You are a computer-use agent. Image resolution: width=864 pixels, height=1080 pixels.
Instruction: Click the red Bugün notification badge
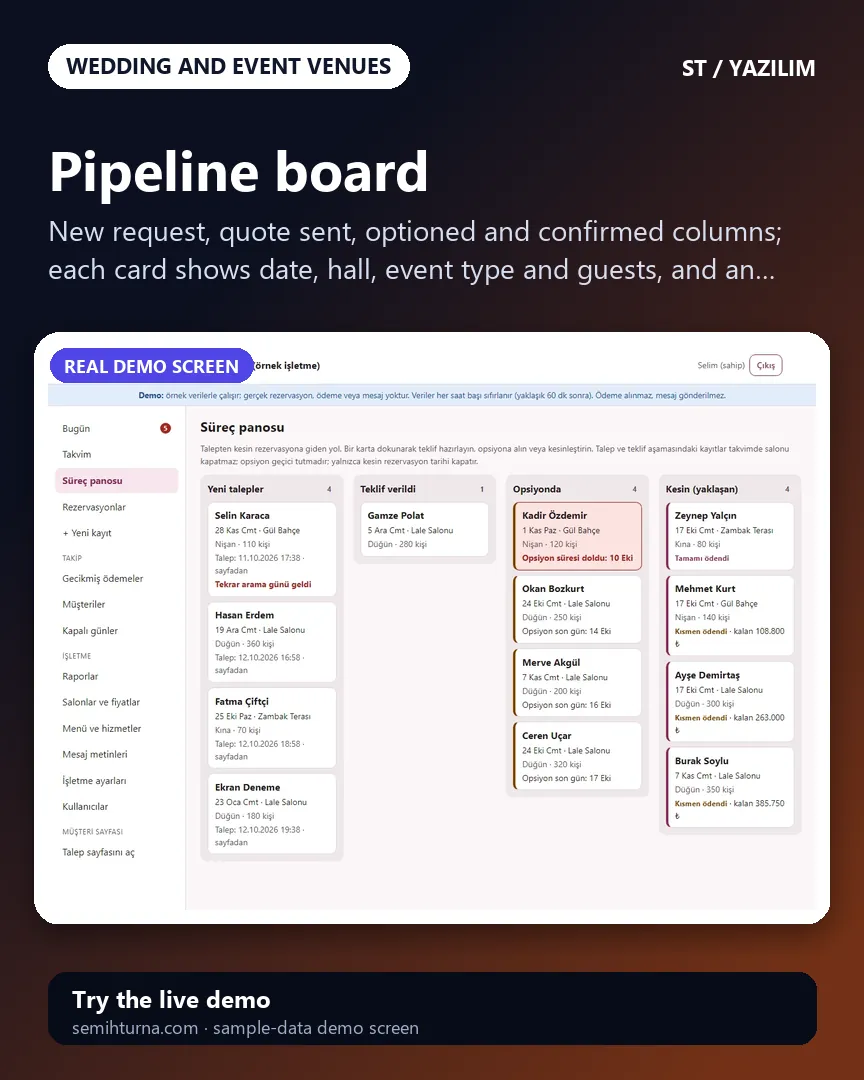point(165,428)
